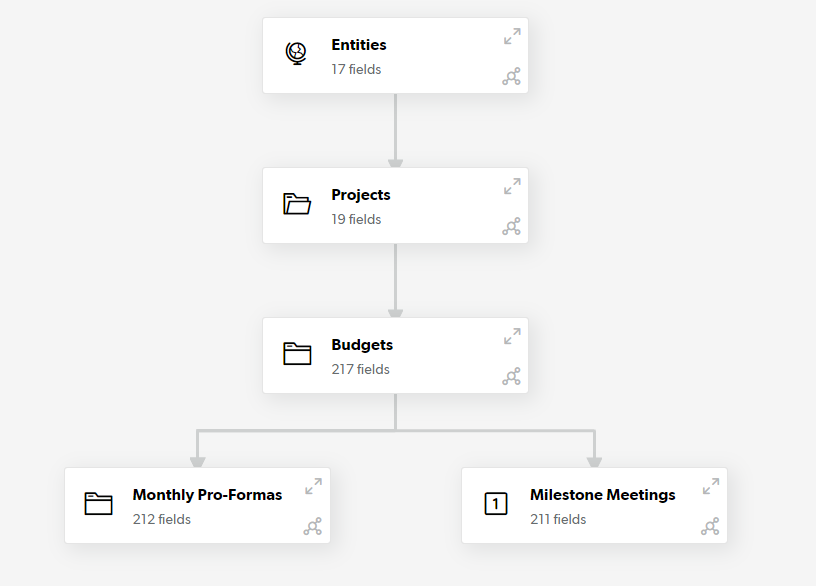This screenshot has height=586, width=816.
Task: Open the Projects table title
Action: [361, 195]
